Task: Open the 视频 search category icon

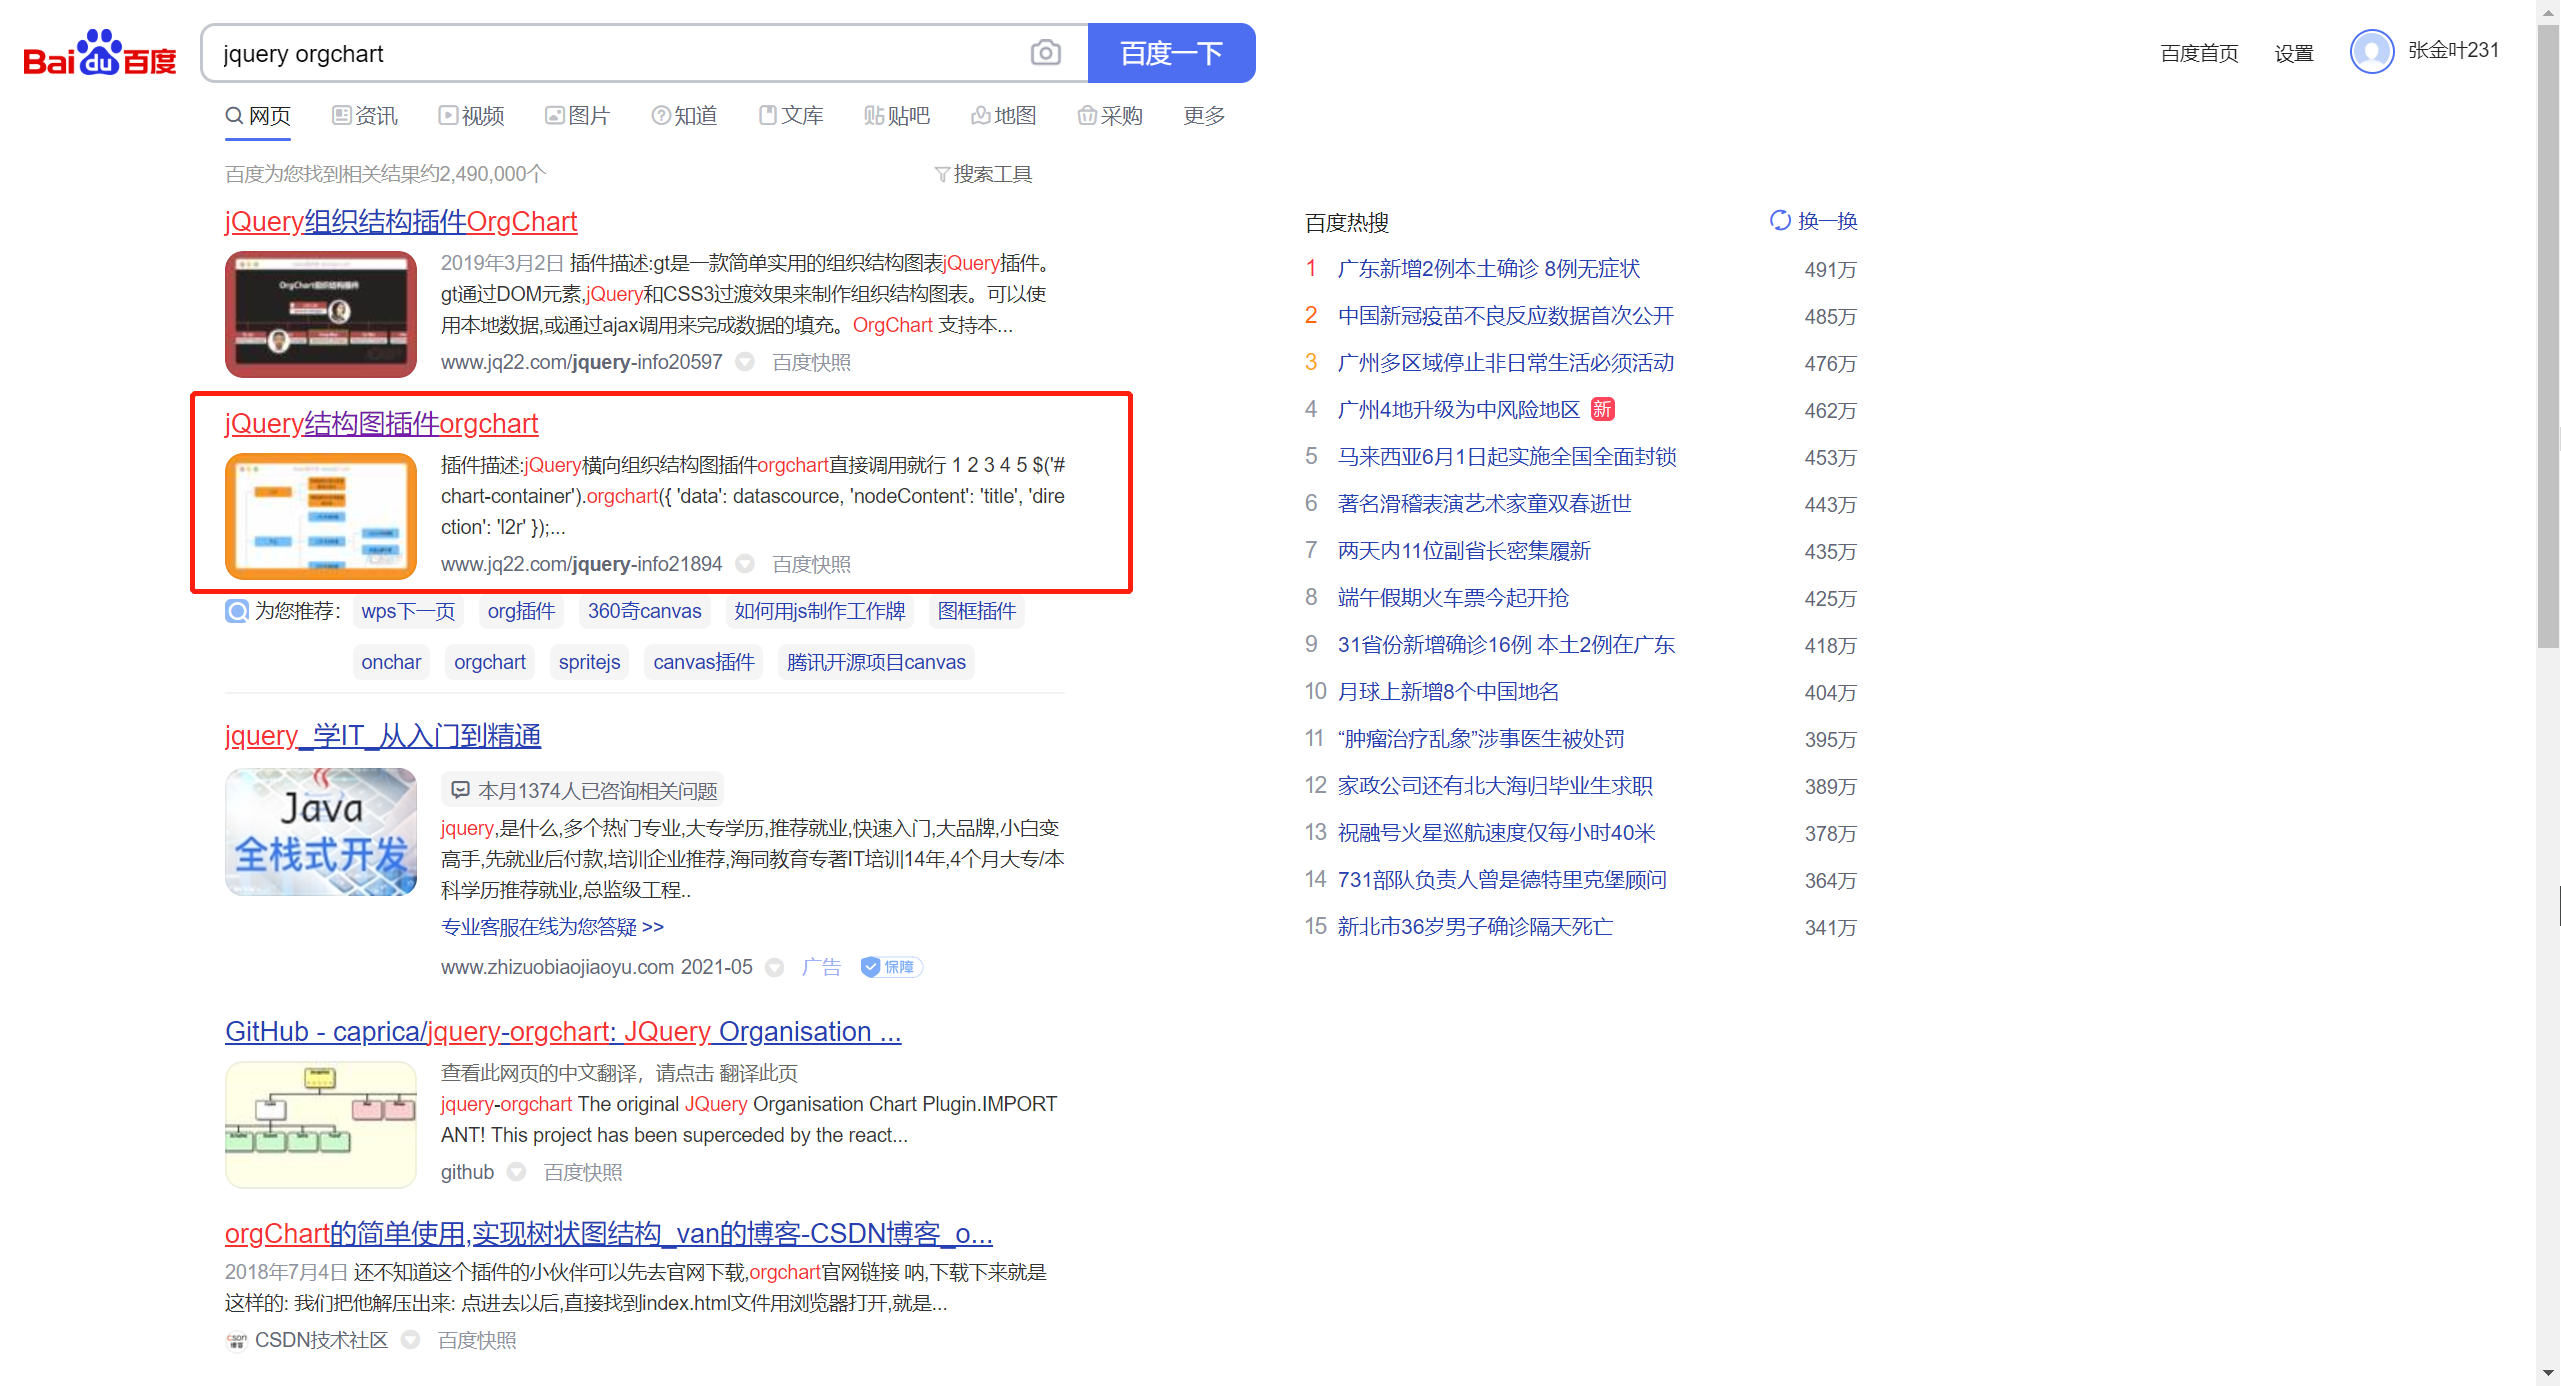Action: (x=448, y=115)
